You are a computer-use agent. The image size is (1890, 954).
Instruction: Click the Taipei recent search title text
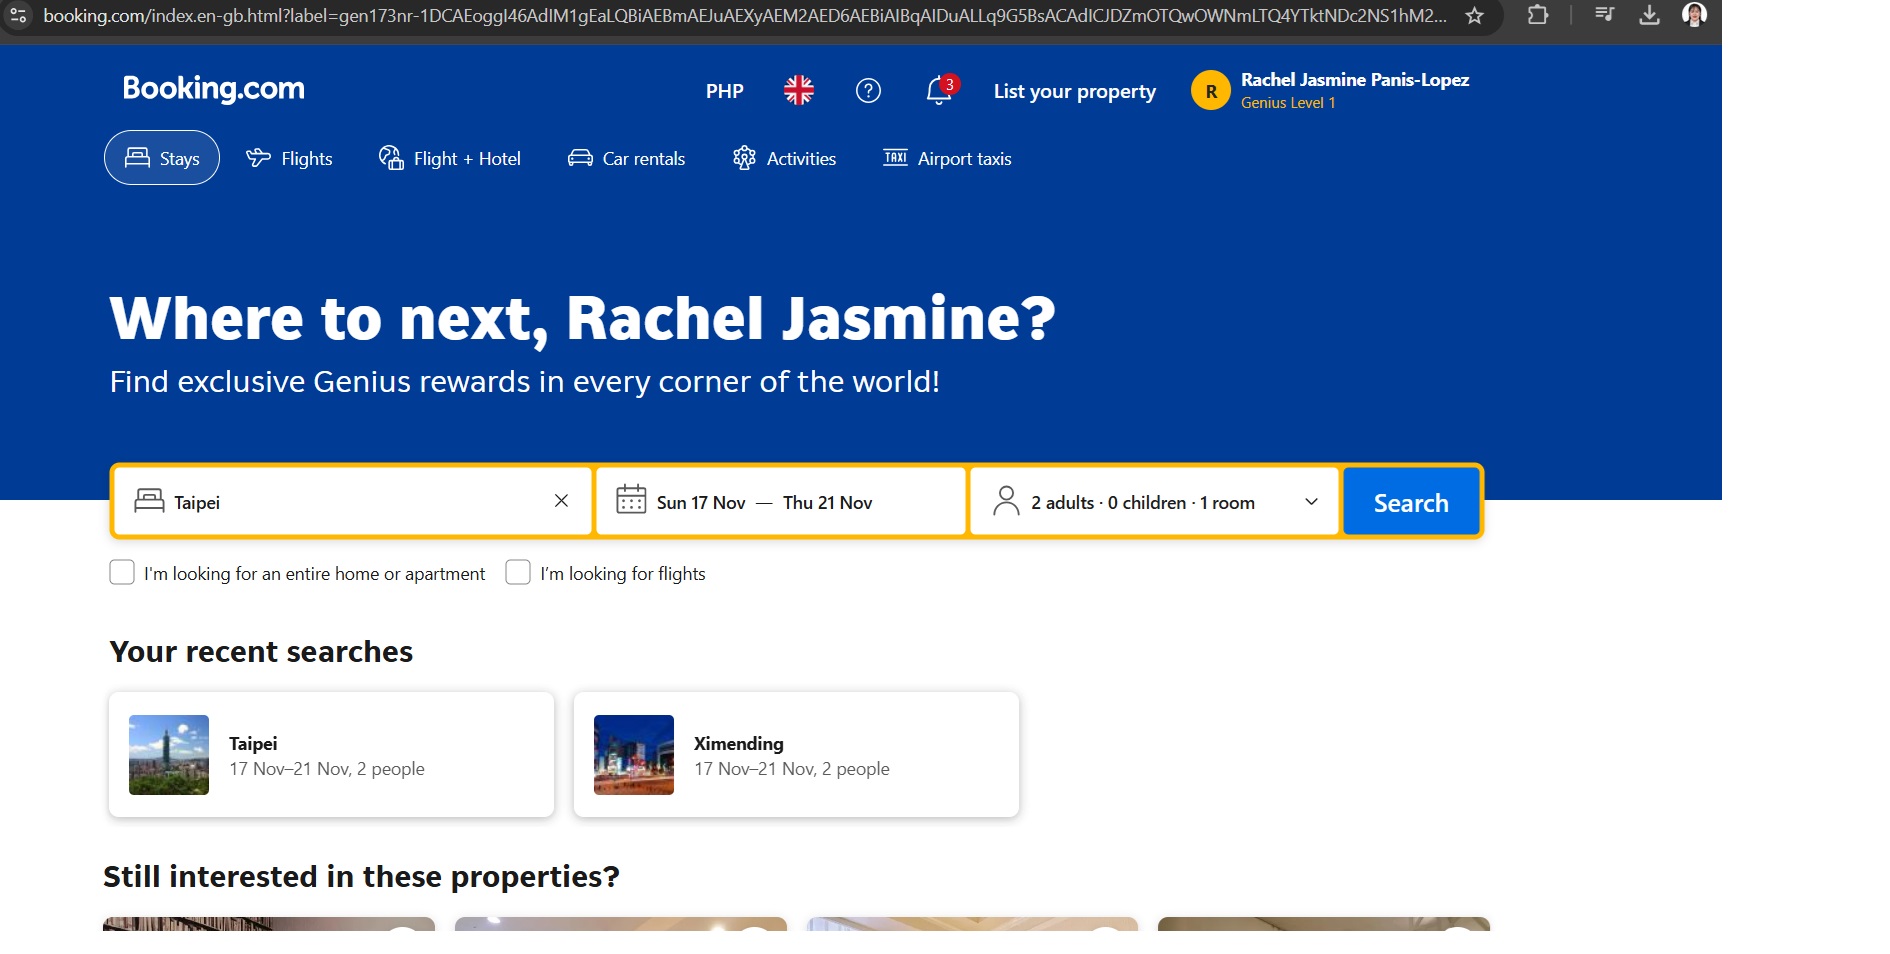pos(253,744)
